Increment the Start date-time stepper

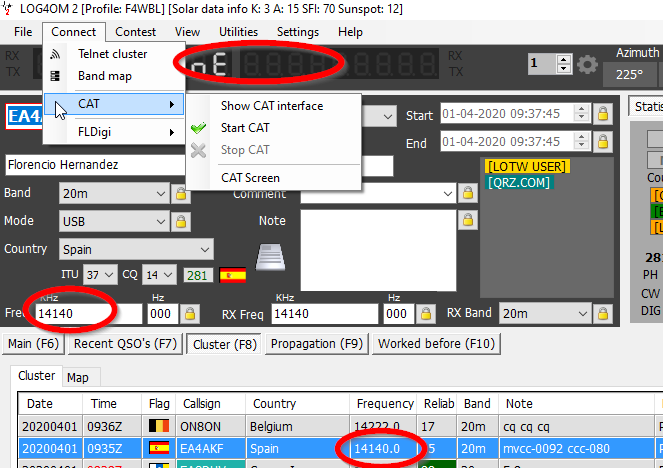(581, 109)
